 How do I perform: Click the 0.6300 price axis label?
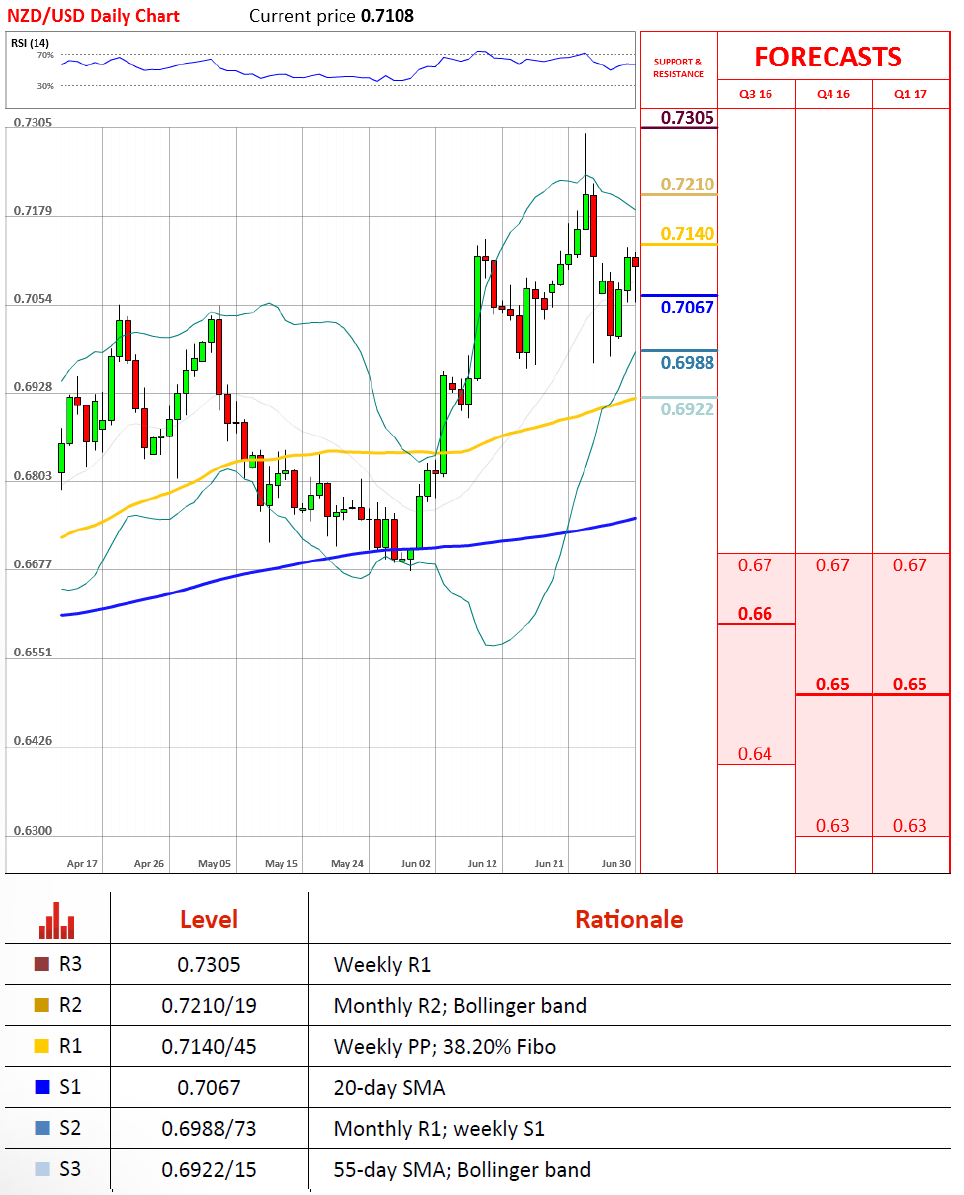(33, 831)
